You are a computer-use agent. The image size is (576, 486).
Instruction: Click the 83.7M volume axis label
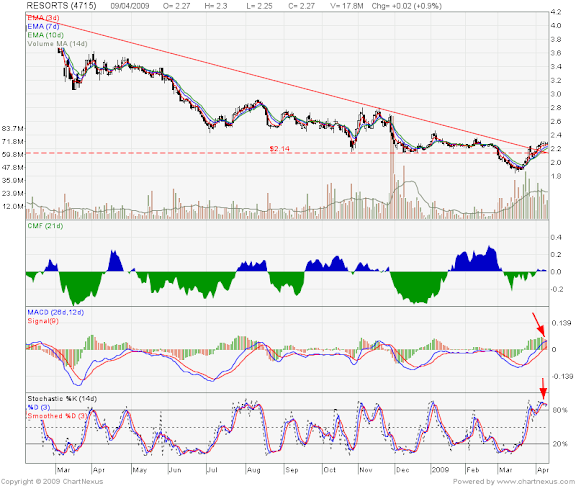click(13, 129)
